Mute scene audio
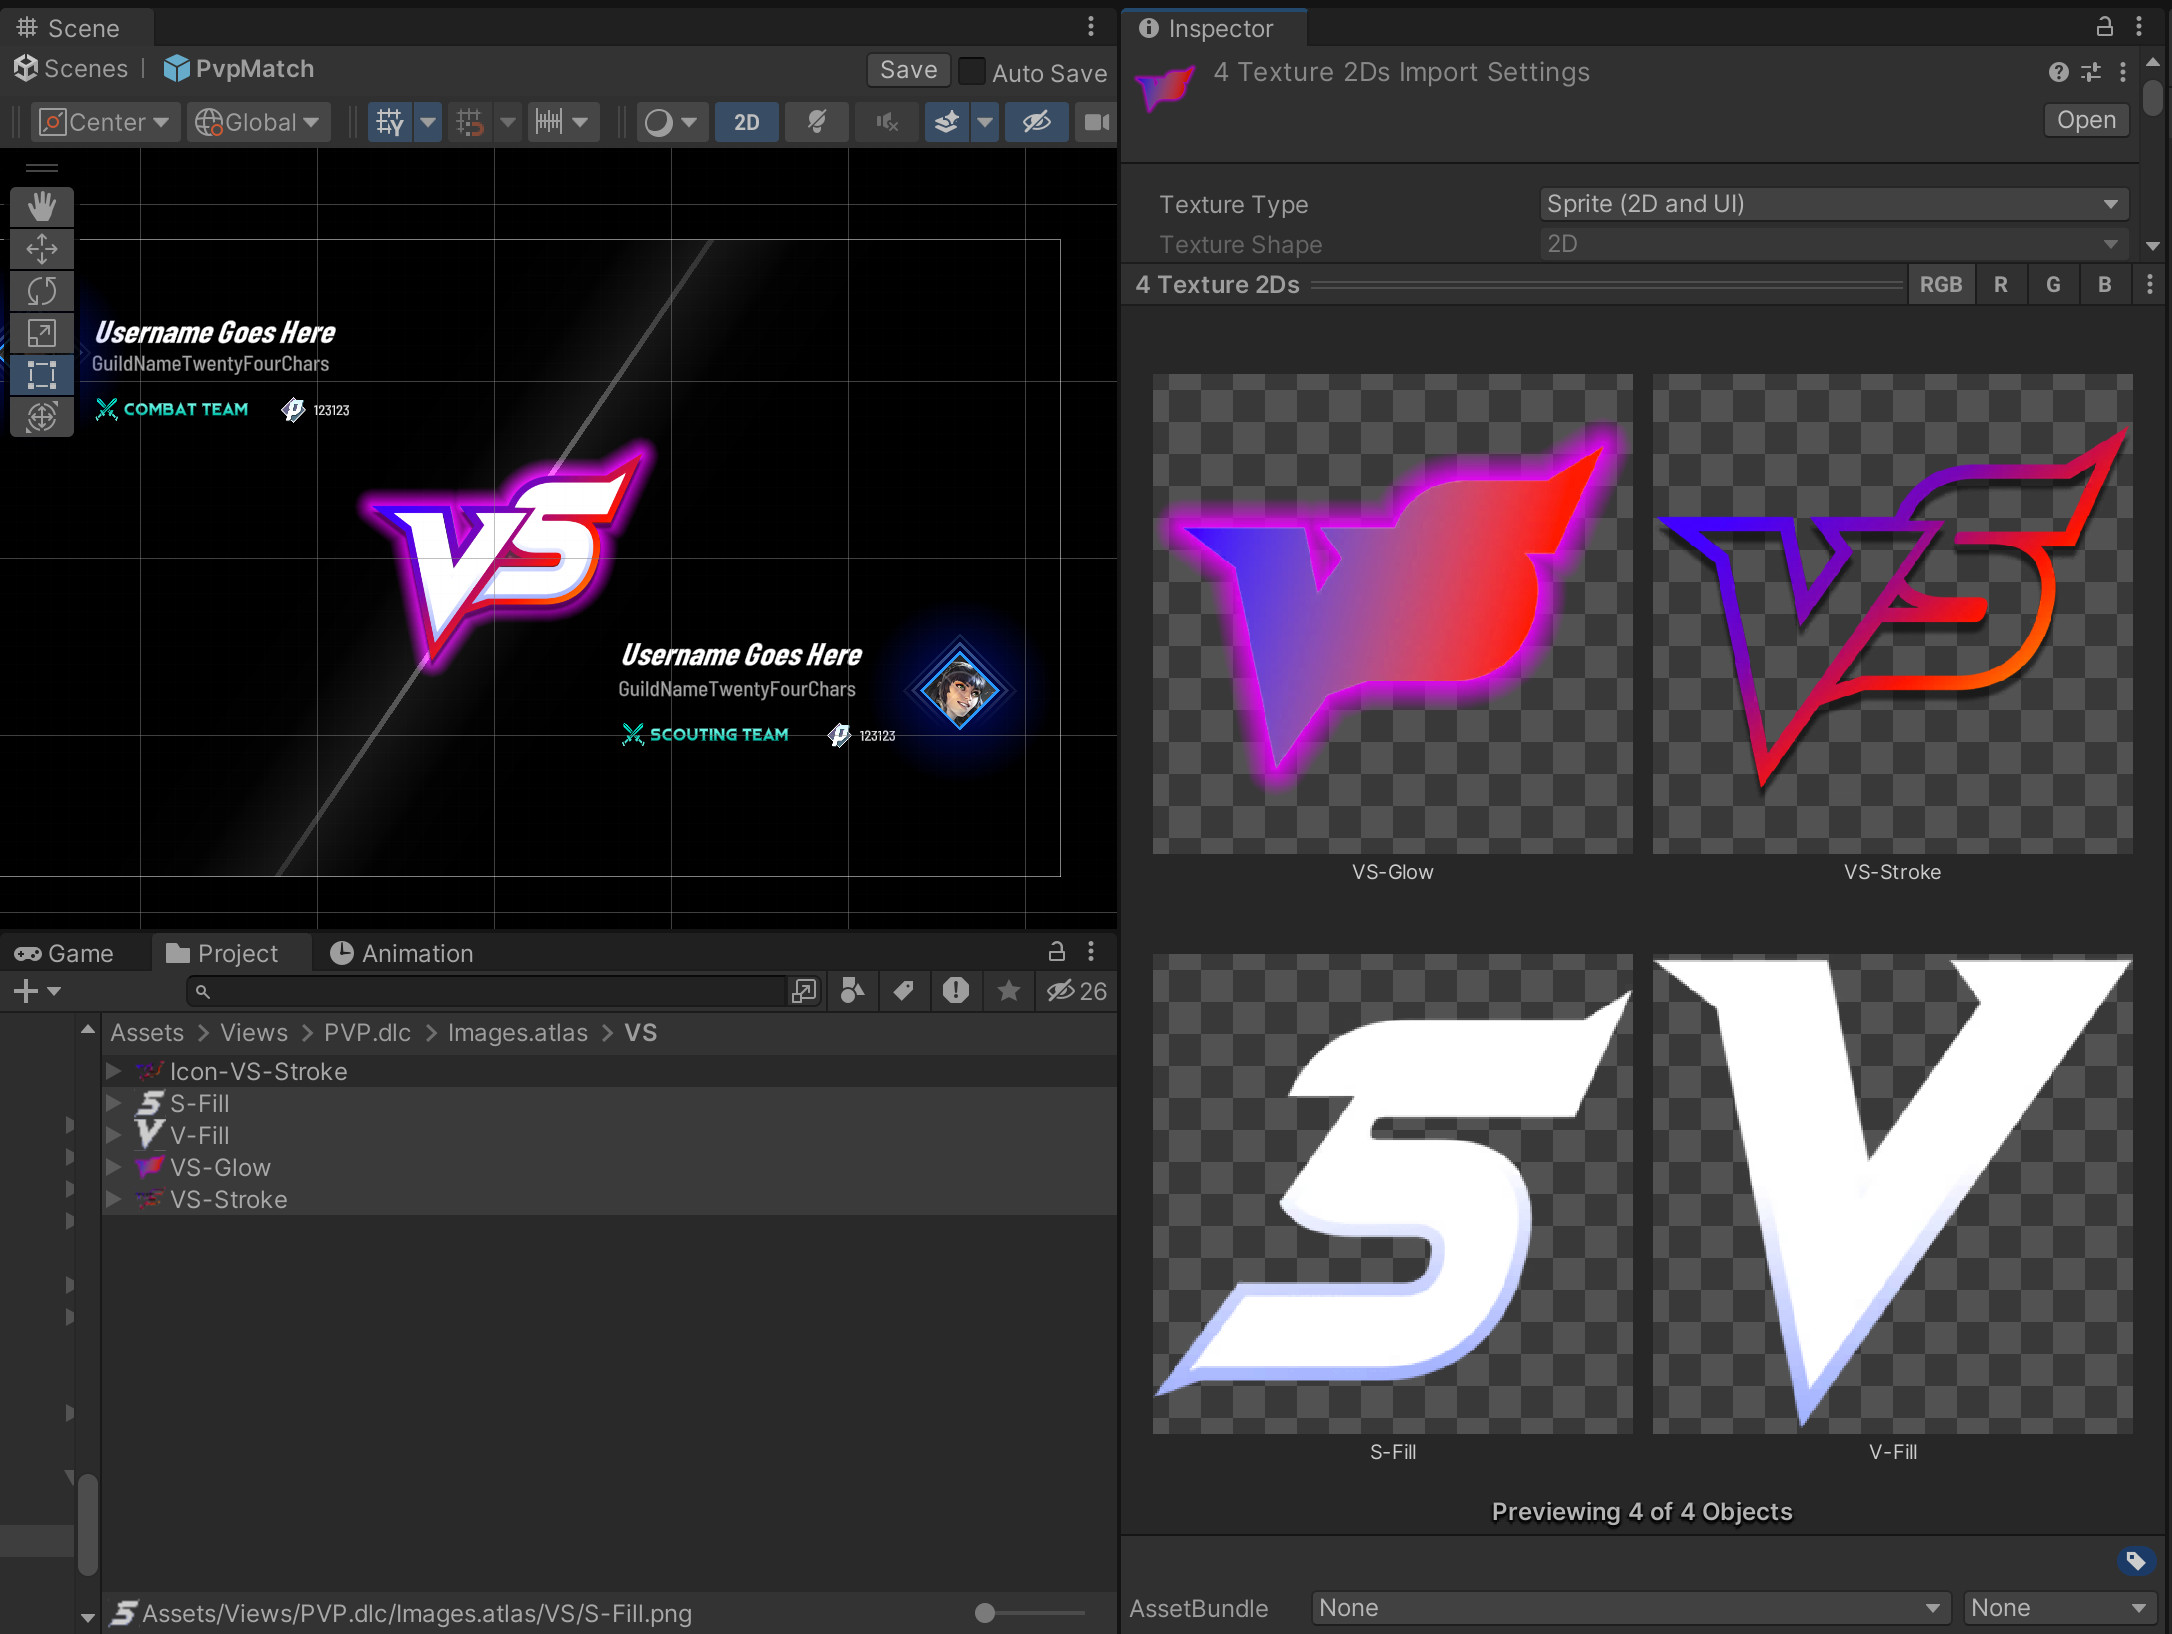The height and width of the screenshot is (1634, 2172). (x=886, y=122)
